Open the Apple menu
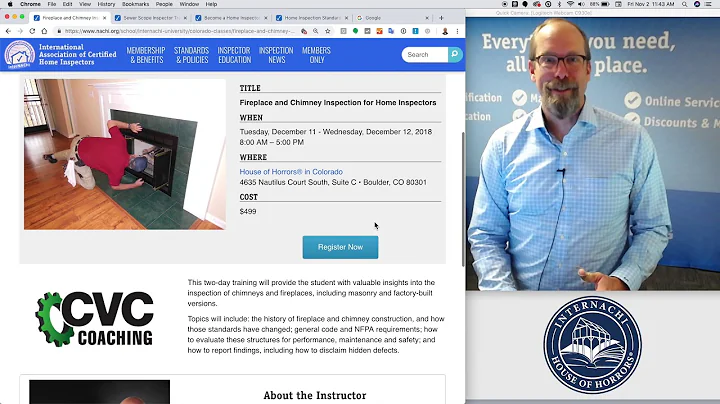The width and height of the screenshot is (720, 404). point(10,4)
